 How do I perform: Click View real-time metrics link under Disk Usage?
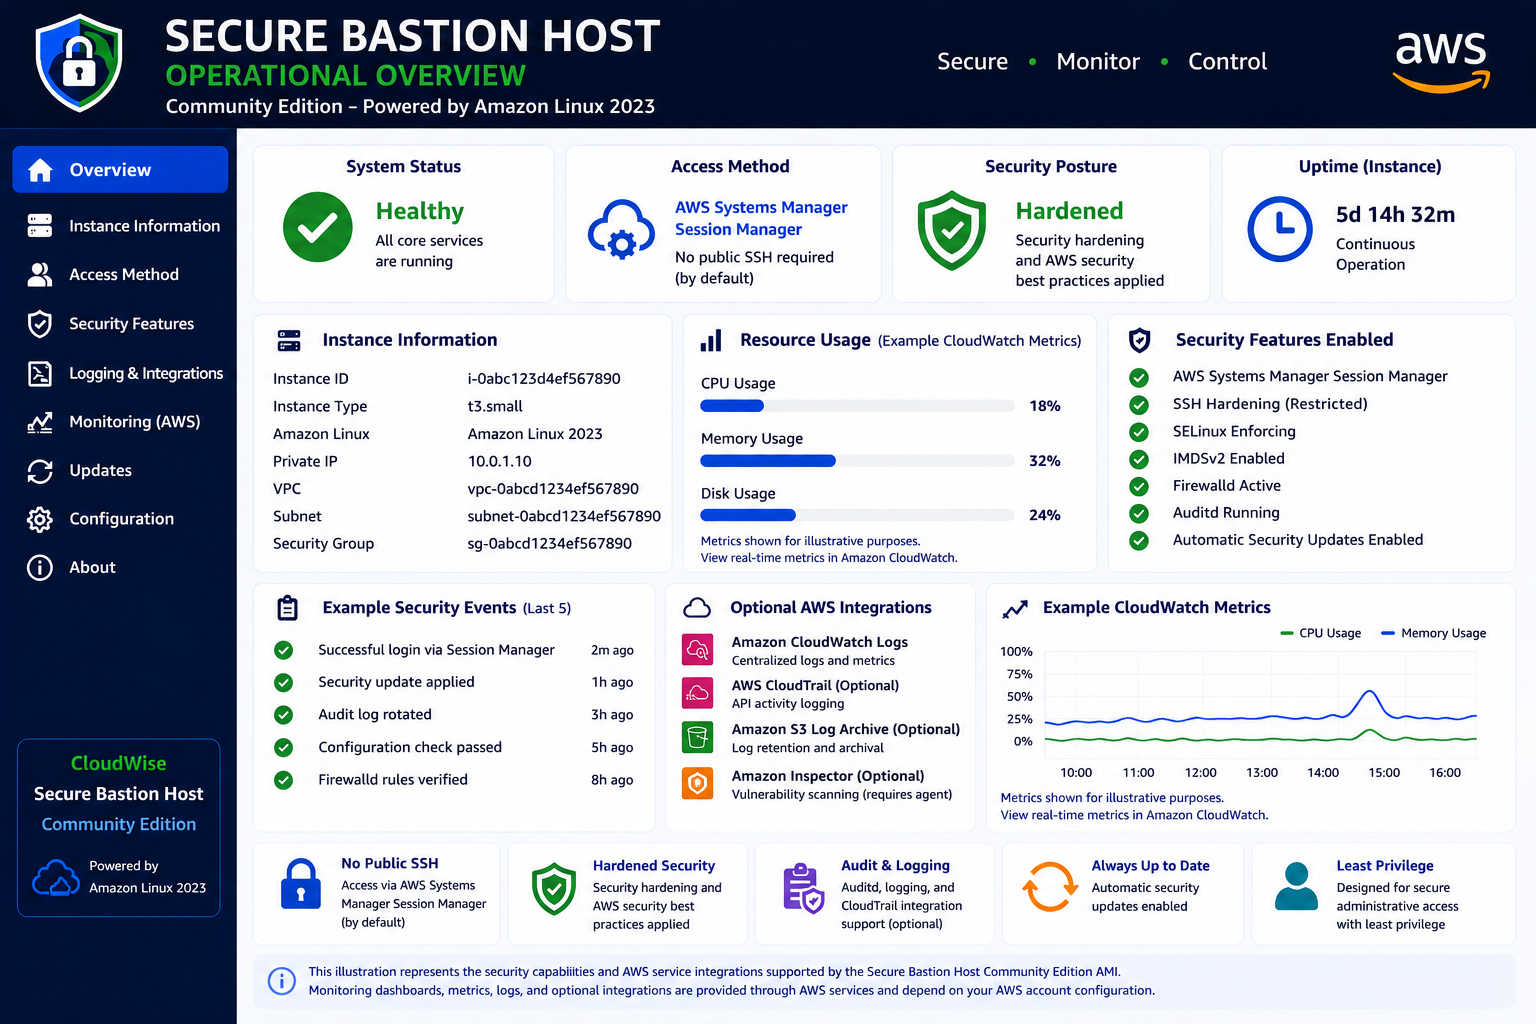829,558
